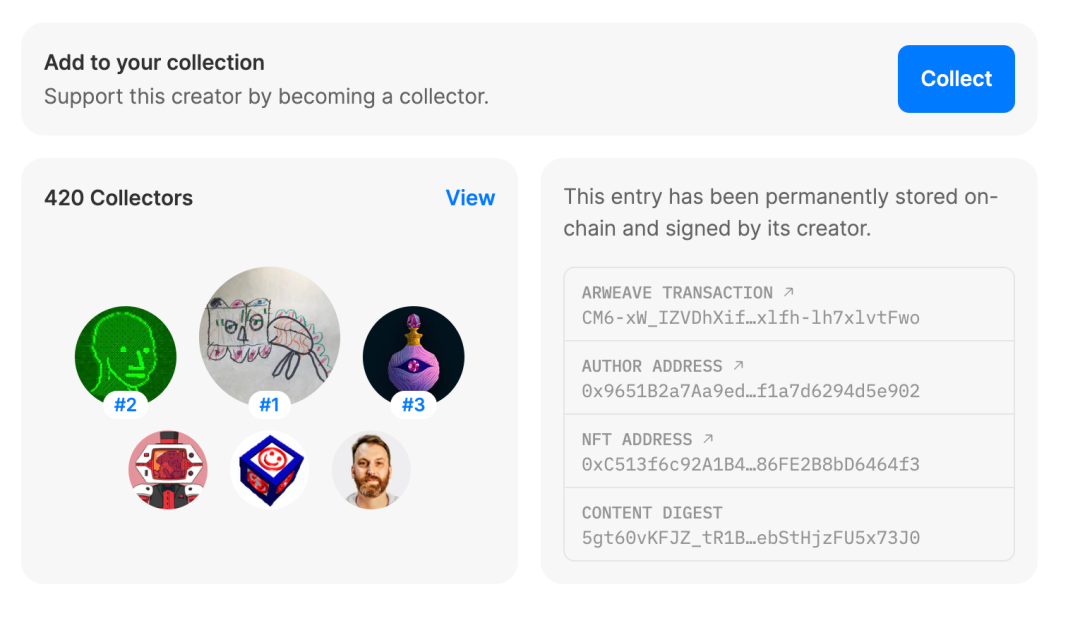This screenshot has width=1080, height=618.
Task: Click the 420 Collectors heading
Action: pyautogui.click(x=118, y=198)
